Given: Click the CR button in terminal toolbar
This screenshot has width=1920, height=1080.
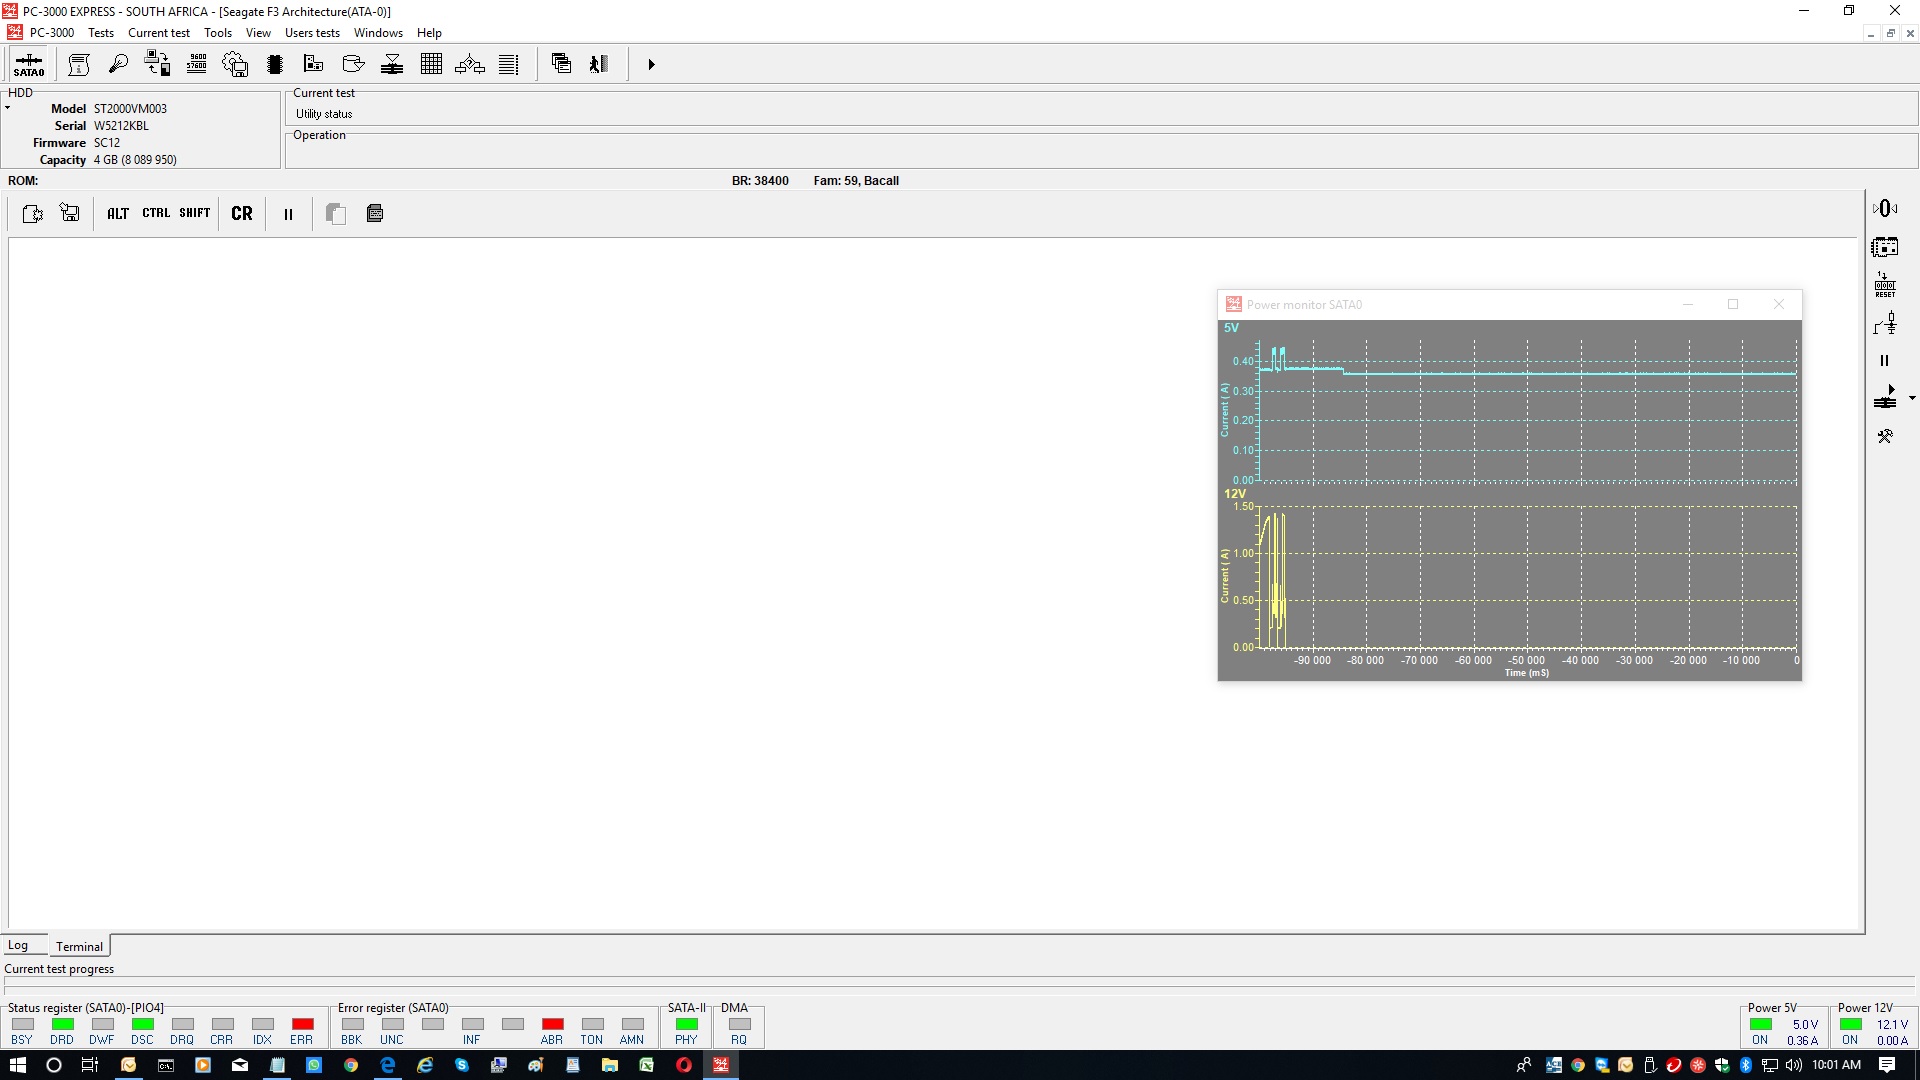Looking at the screenshot, I should click(x=242, y=213).
